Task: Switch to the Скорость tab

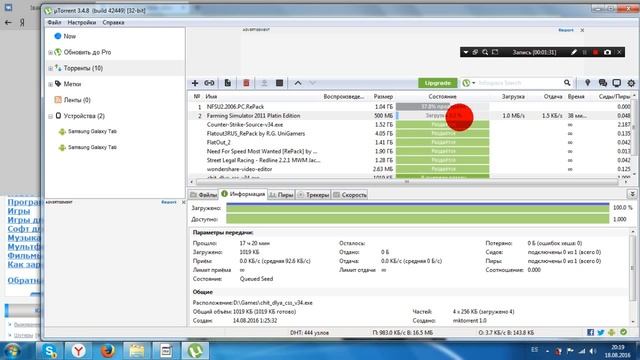Action: tap(350, 195)
